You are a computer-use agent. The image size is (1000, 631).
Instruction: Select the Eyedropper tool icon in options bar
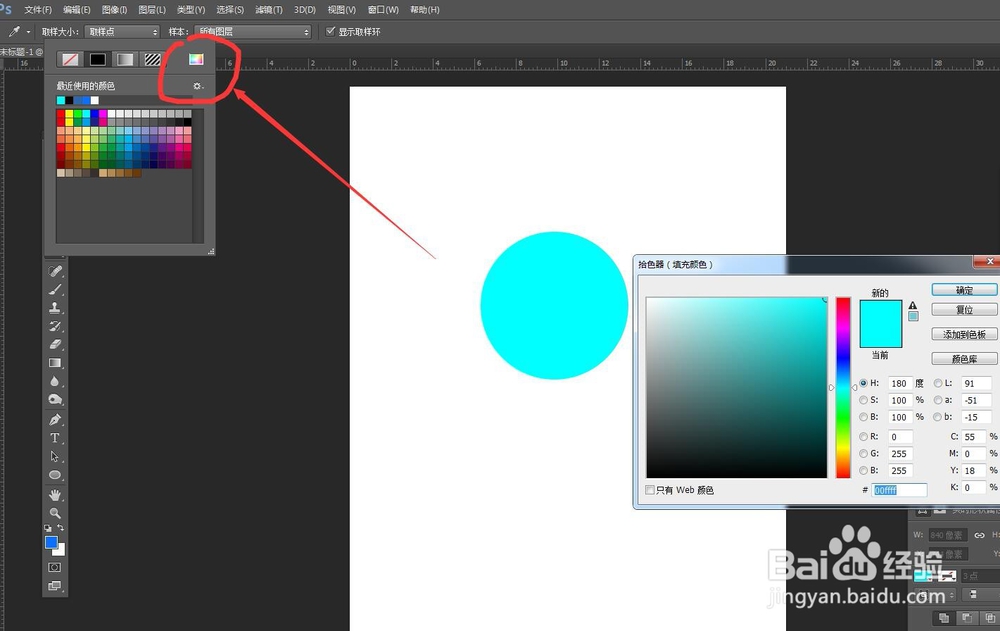coord(14,31)
